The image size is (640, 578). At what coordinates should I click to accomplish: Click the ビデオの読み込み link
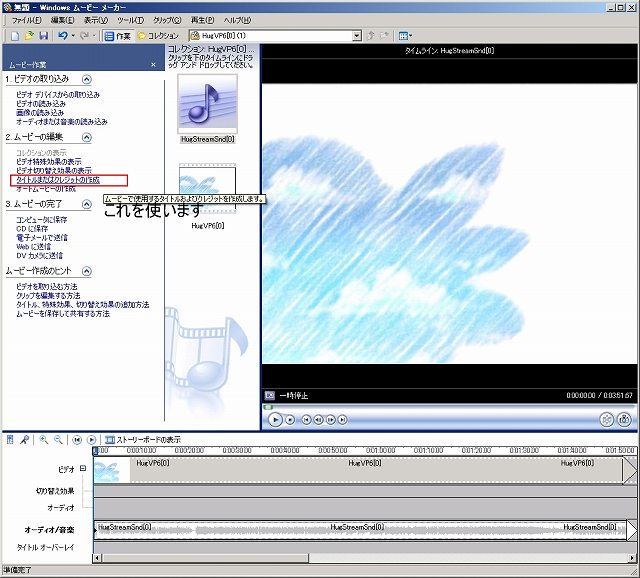(41, 104)
